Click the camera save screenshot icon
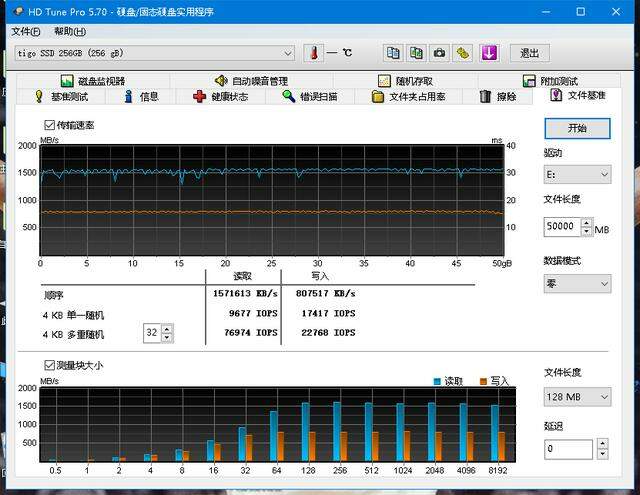 point(439,53)
